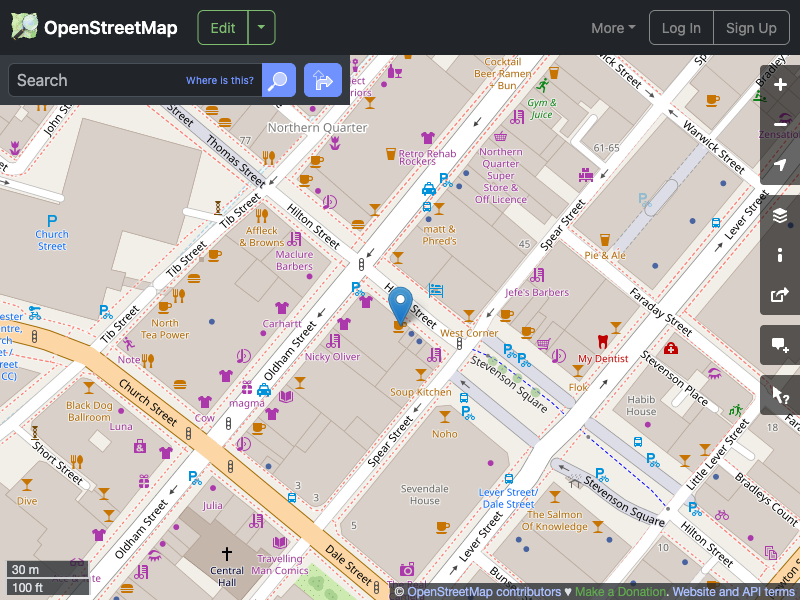Click the Show My Location arrow icon

780,165
